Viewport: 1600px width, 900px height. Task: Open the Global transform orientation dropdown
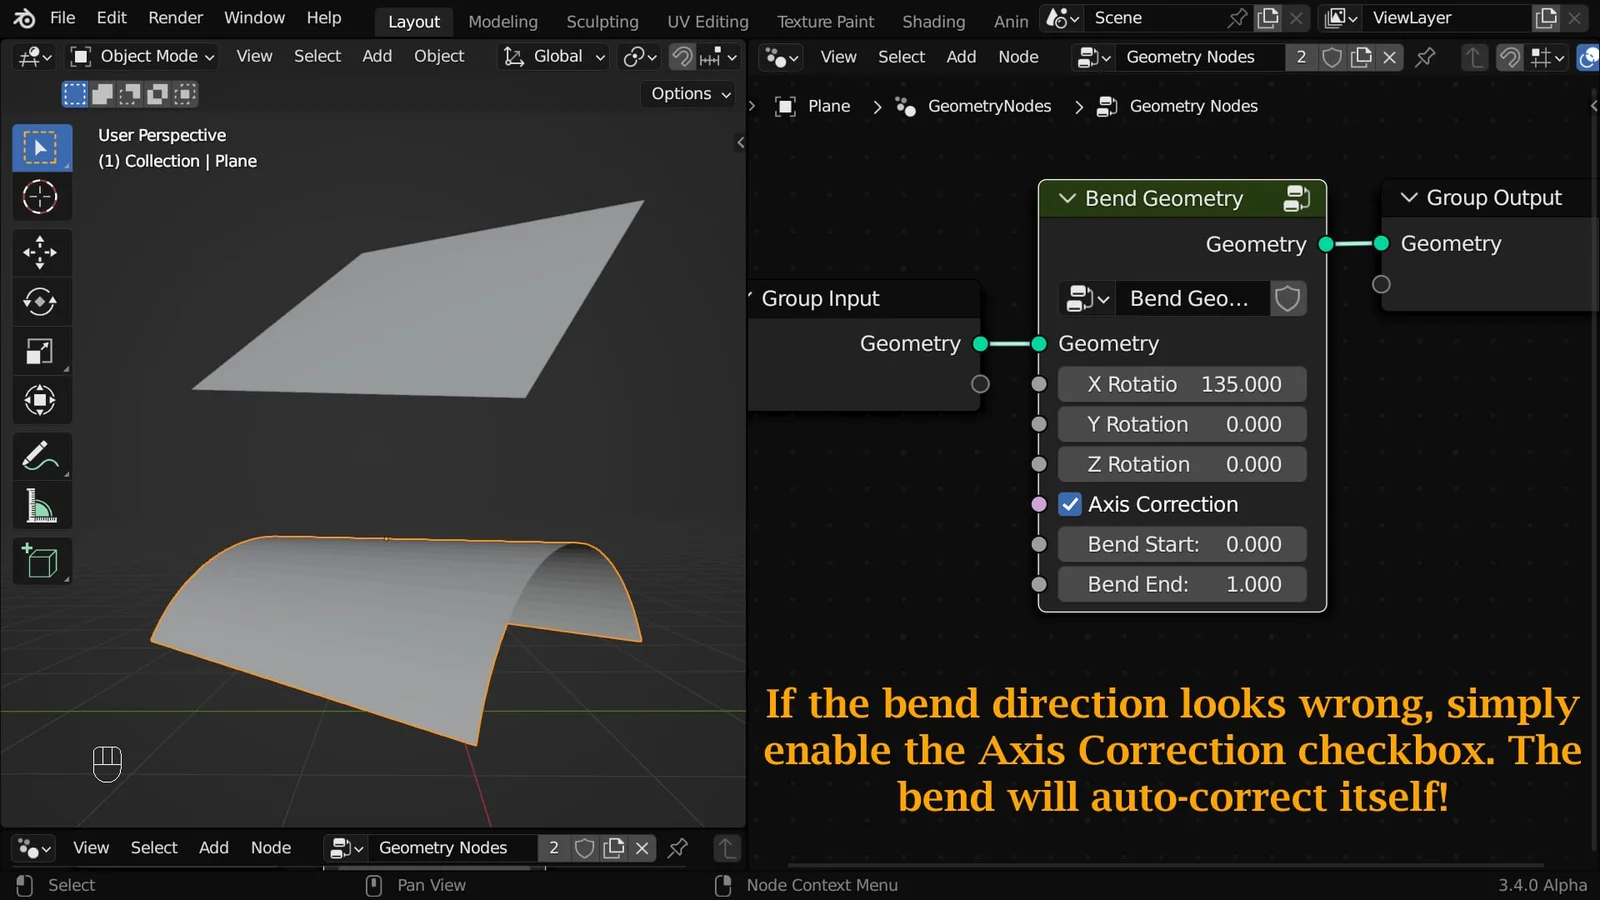[552, 56]
